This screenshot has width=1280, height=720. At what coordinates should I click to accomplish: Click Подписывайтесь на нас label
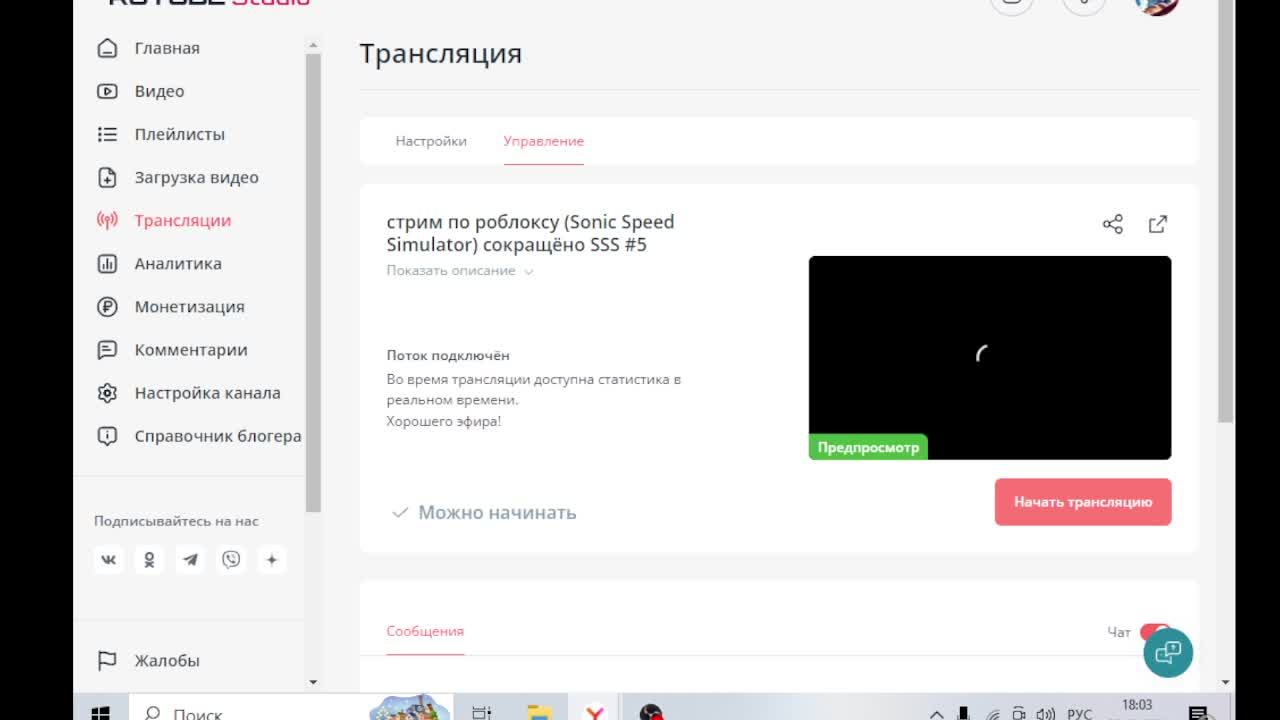click(176, 521)
